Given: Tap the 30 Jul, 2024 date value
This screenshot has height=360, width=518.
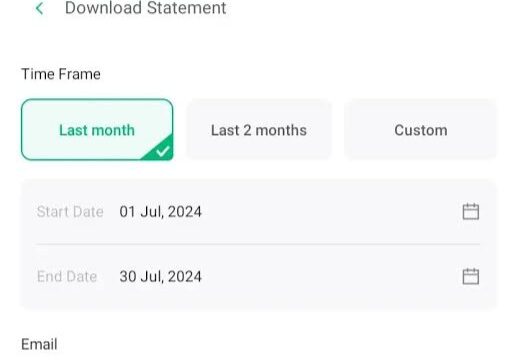Looking at the screenshot, I should 160,276.
